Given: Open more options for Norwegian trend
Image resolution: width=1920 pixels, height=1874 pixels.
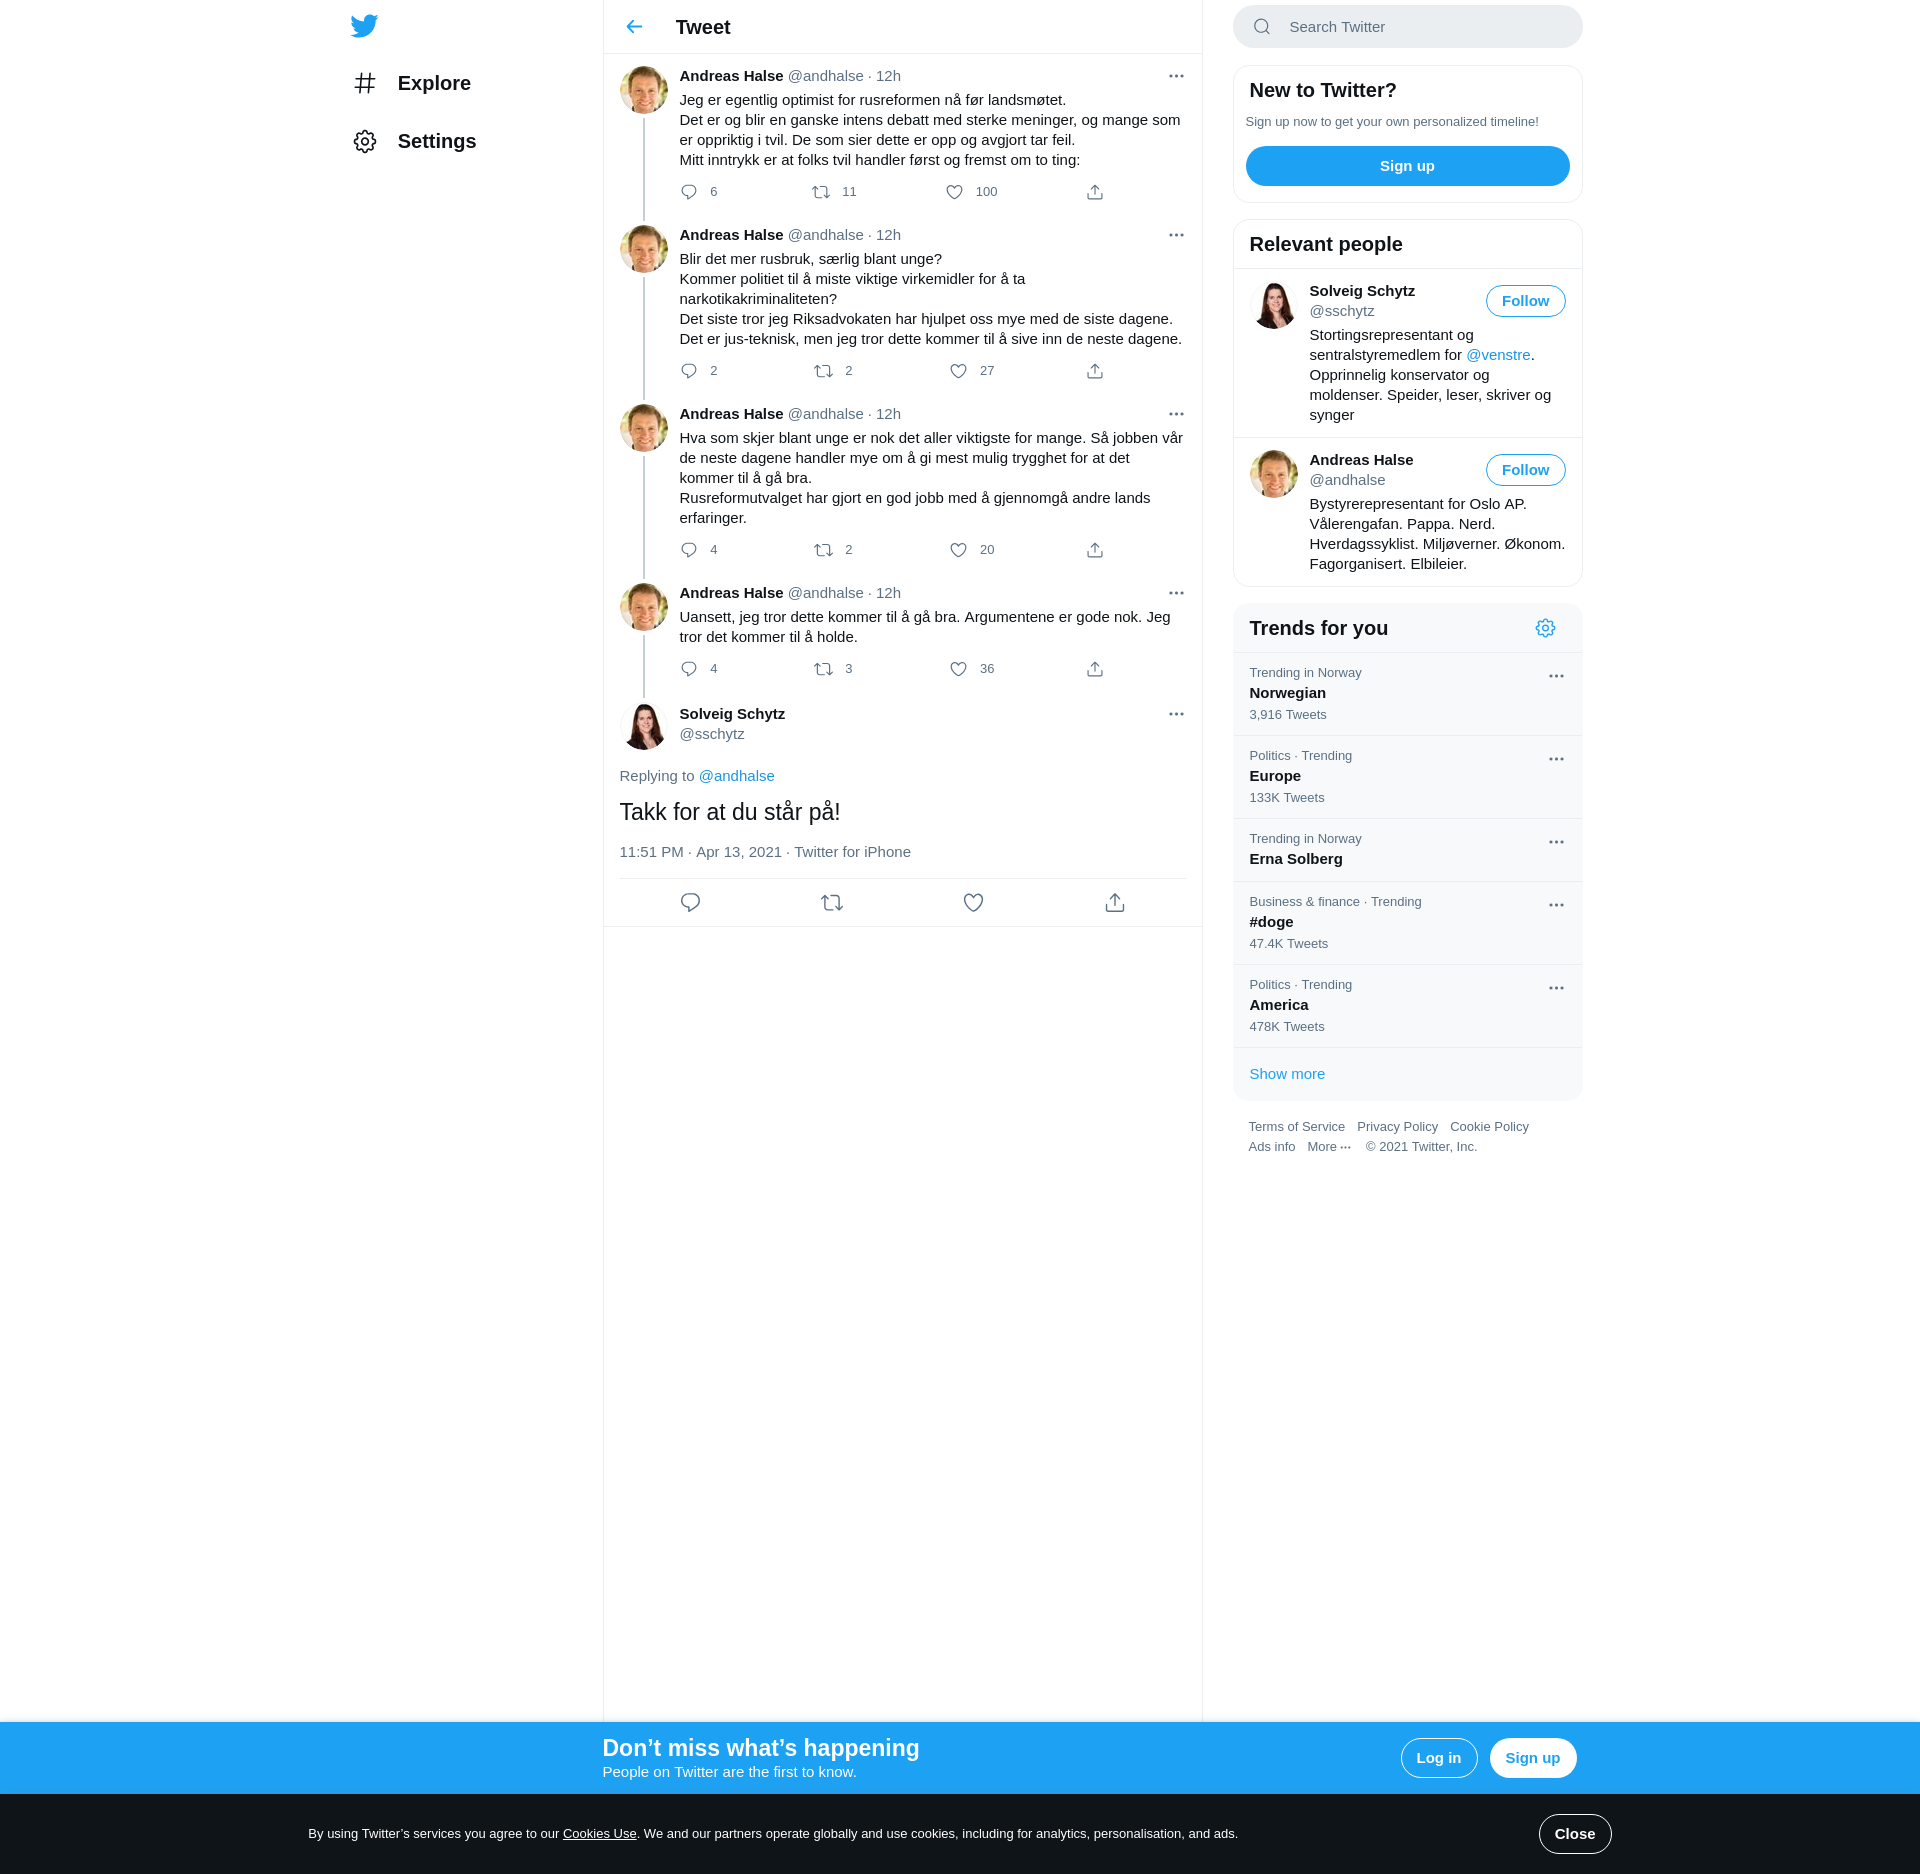Looking at the screenshot, I should pyautogui.click(x=1556, y=676).
